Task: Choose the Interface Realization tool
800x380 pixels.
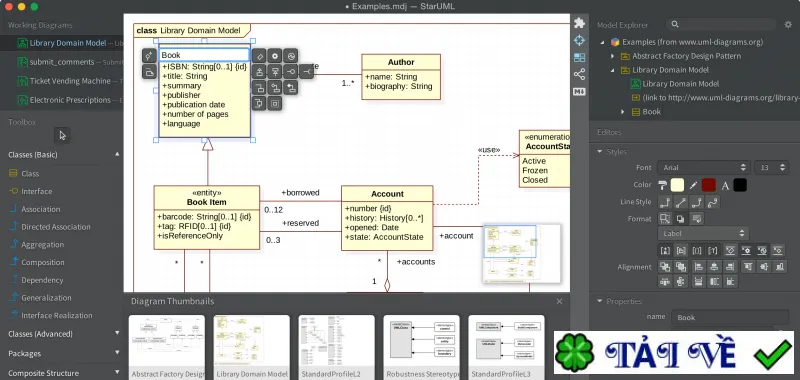Action: pyautogui.click(x=57, y=315)
